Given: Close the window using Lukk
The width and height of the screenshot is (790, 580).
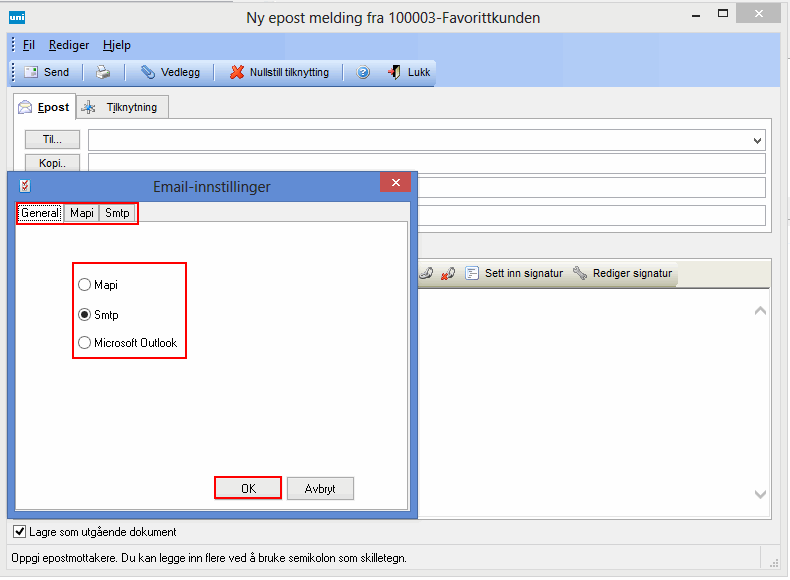Looking at the screenshot, I should point(409,72).
